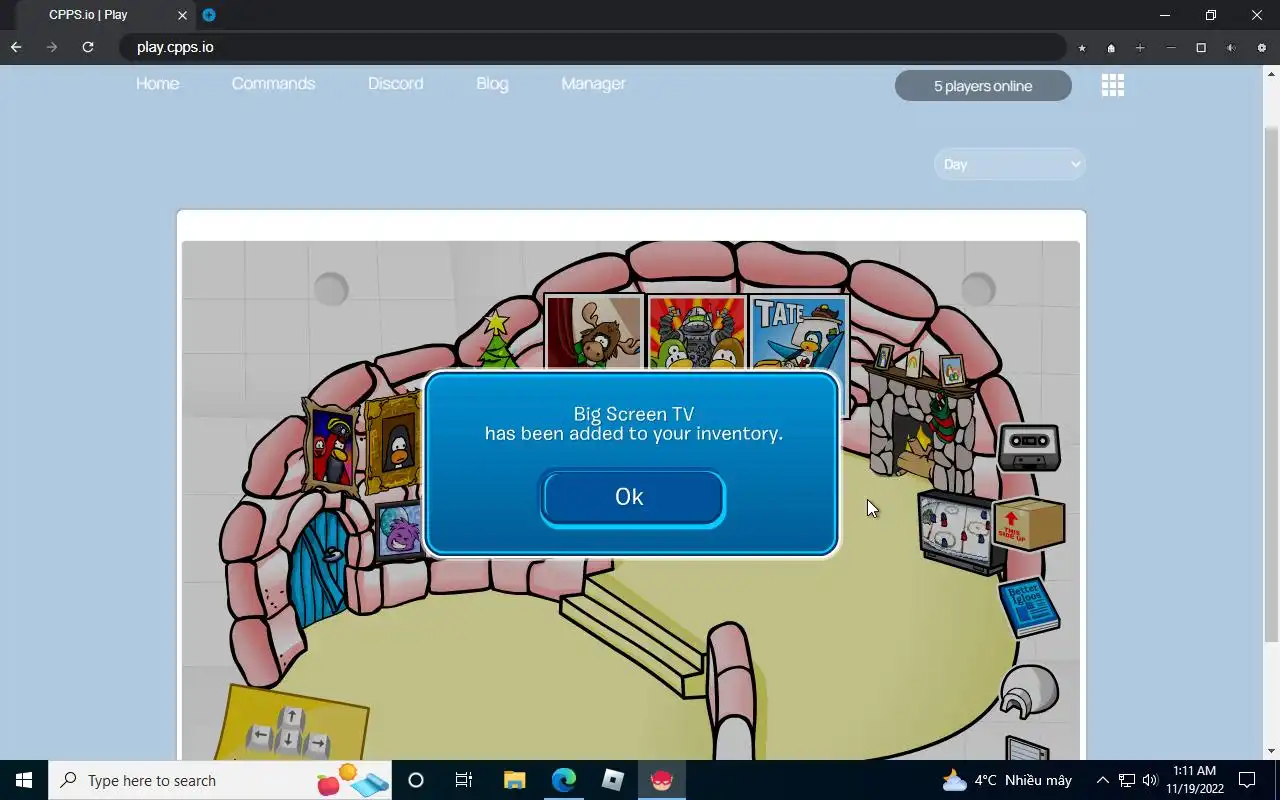Click the cardboard box furniture icon
The image size is (1280, 800).
pyautogui.click(x=1029, y=523)
